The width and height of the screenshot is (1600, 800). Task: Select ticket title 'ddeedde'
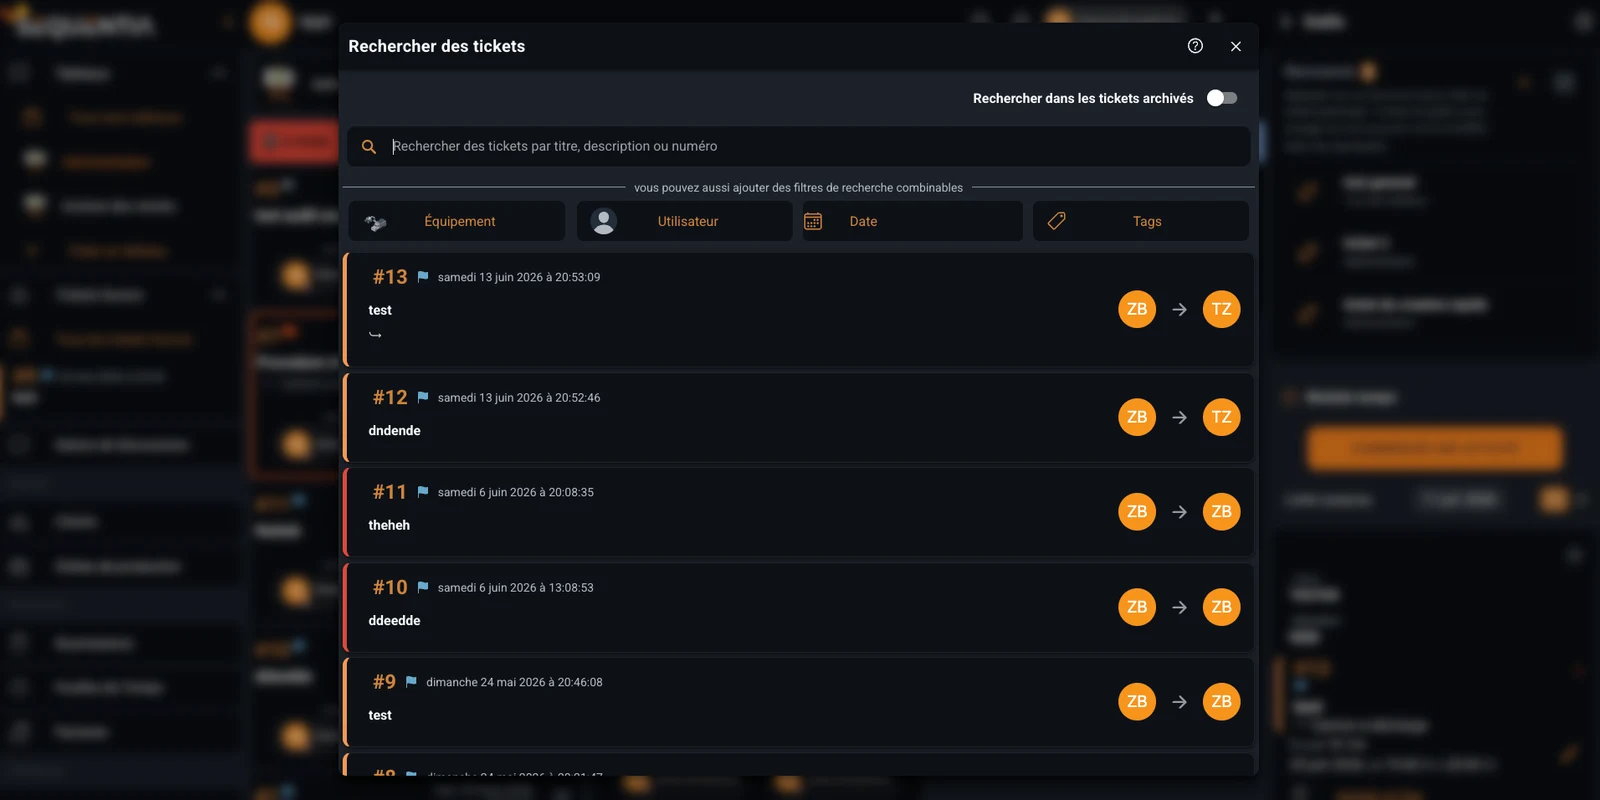394,621
